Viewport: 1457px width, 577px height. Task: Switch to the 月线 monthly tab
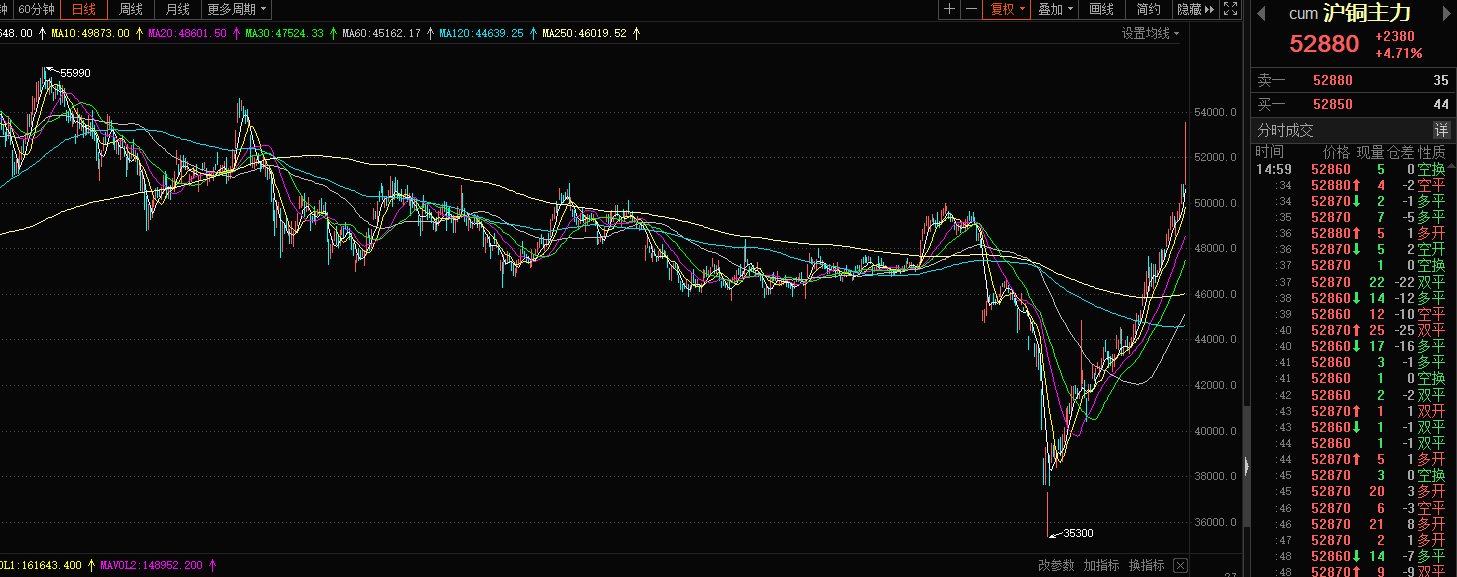click(x=177, y=9)
